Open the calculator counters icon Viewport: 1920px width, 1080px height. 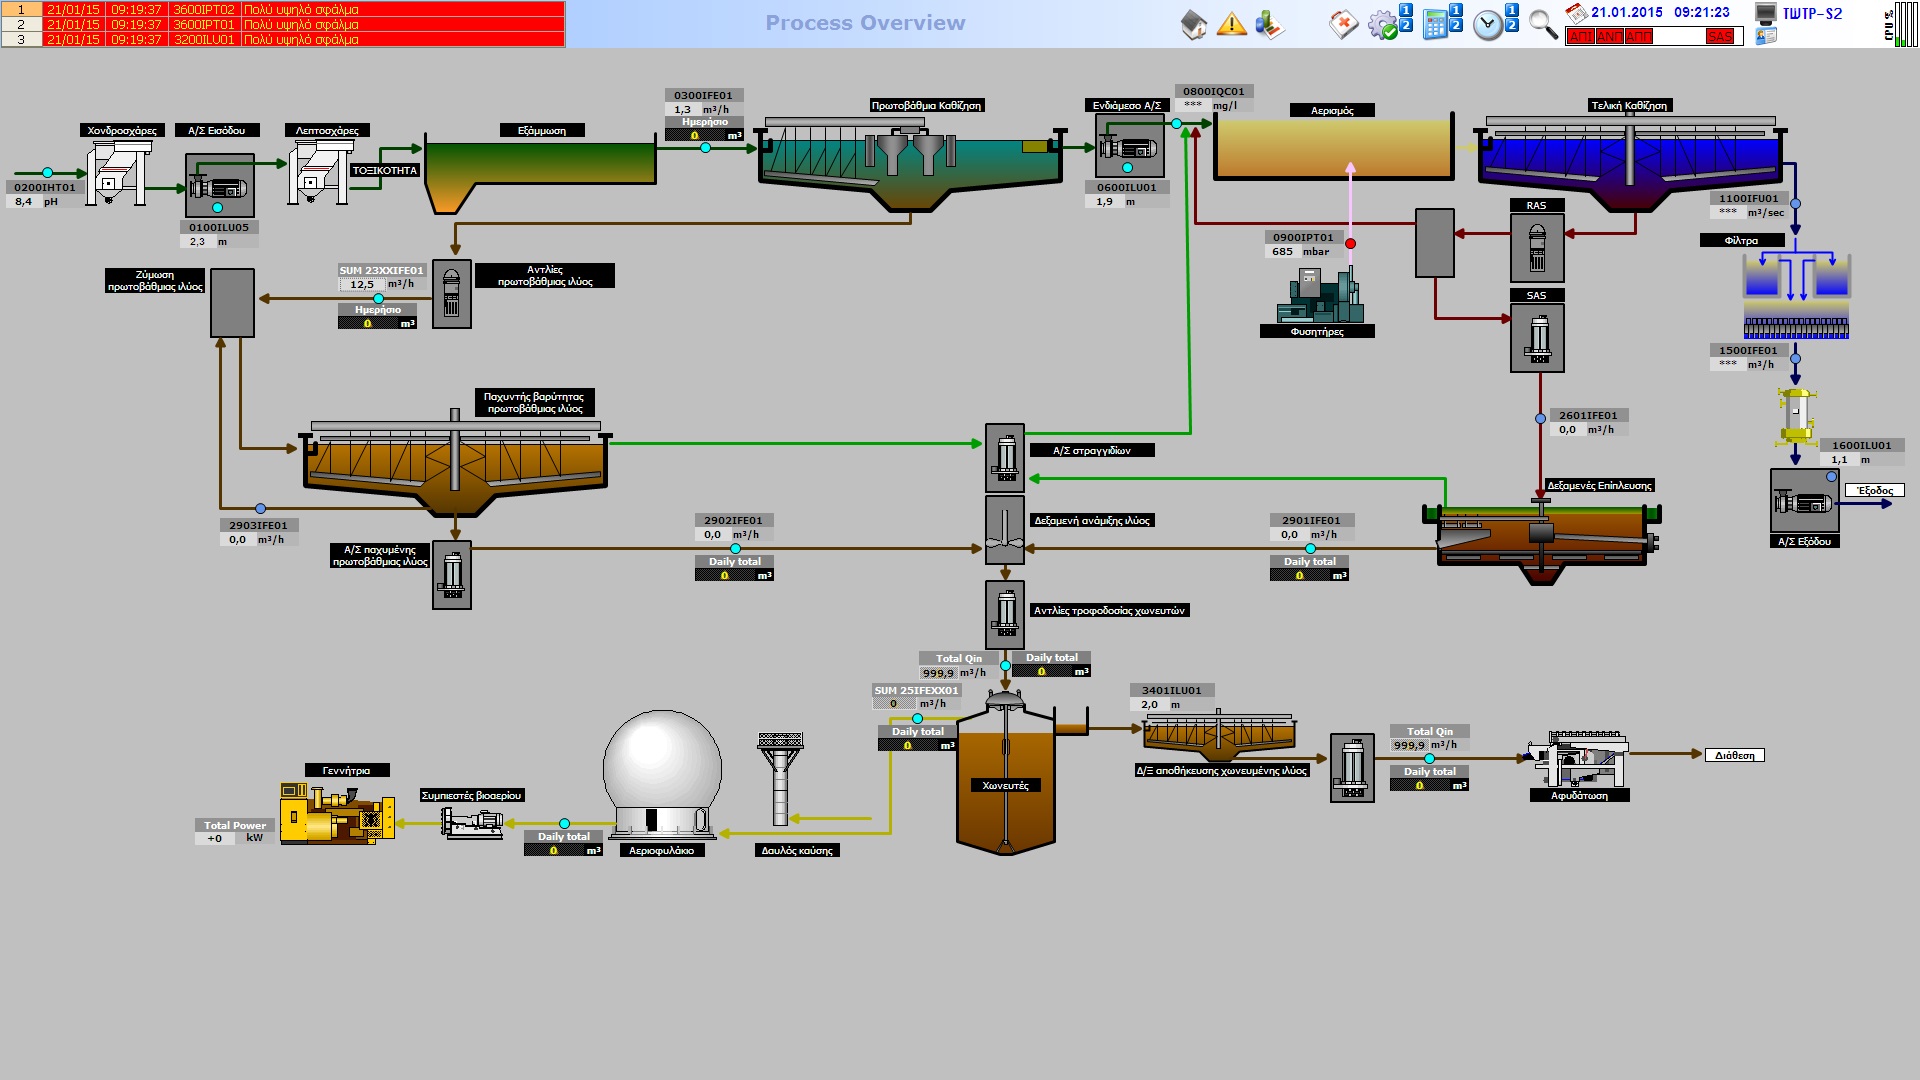(1436, 24)
